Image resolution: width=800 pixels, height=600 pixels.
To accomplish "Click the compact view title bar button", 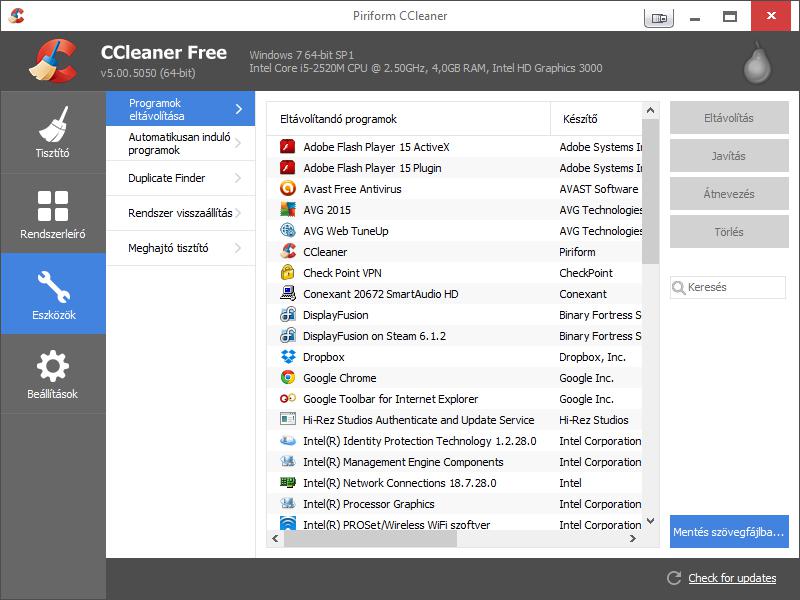I will pos(659,18).
